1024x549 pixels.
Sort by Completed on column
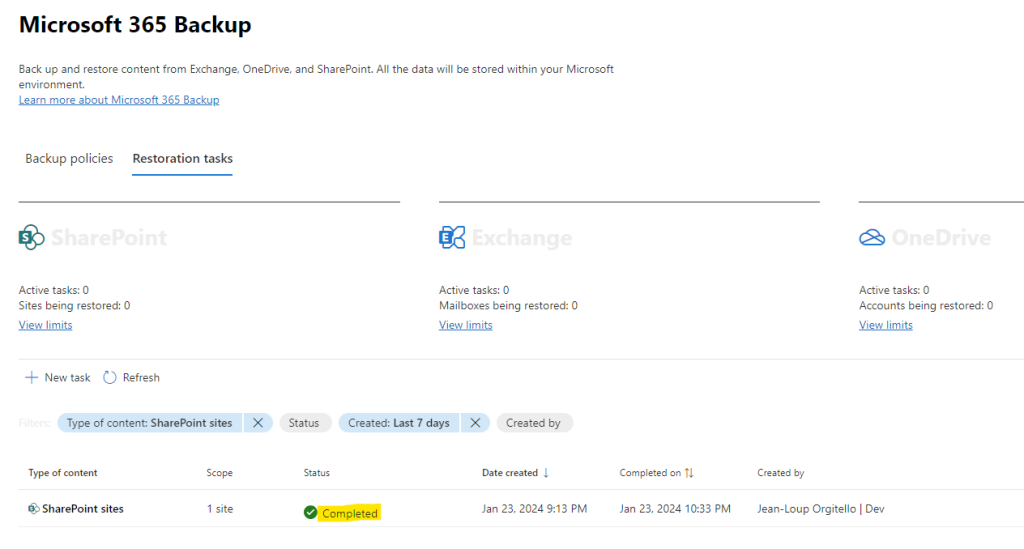(650, 473)
